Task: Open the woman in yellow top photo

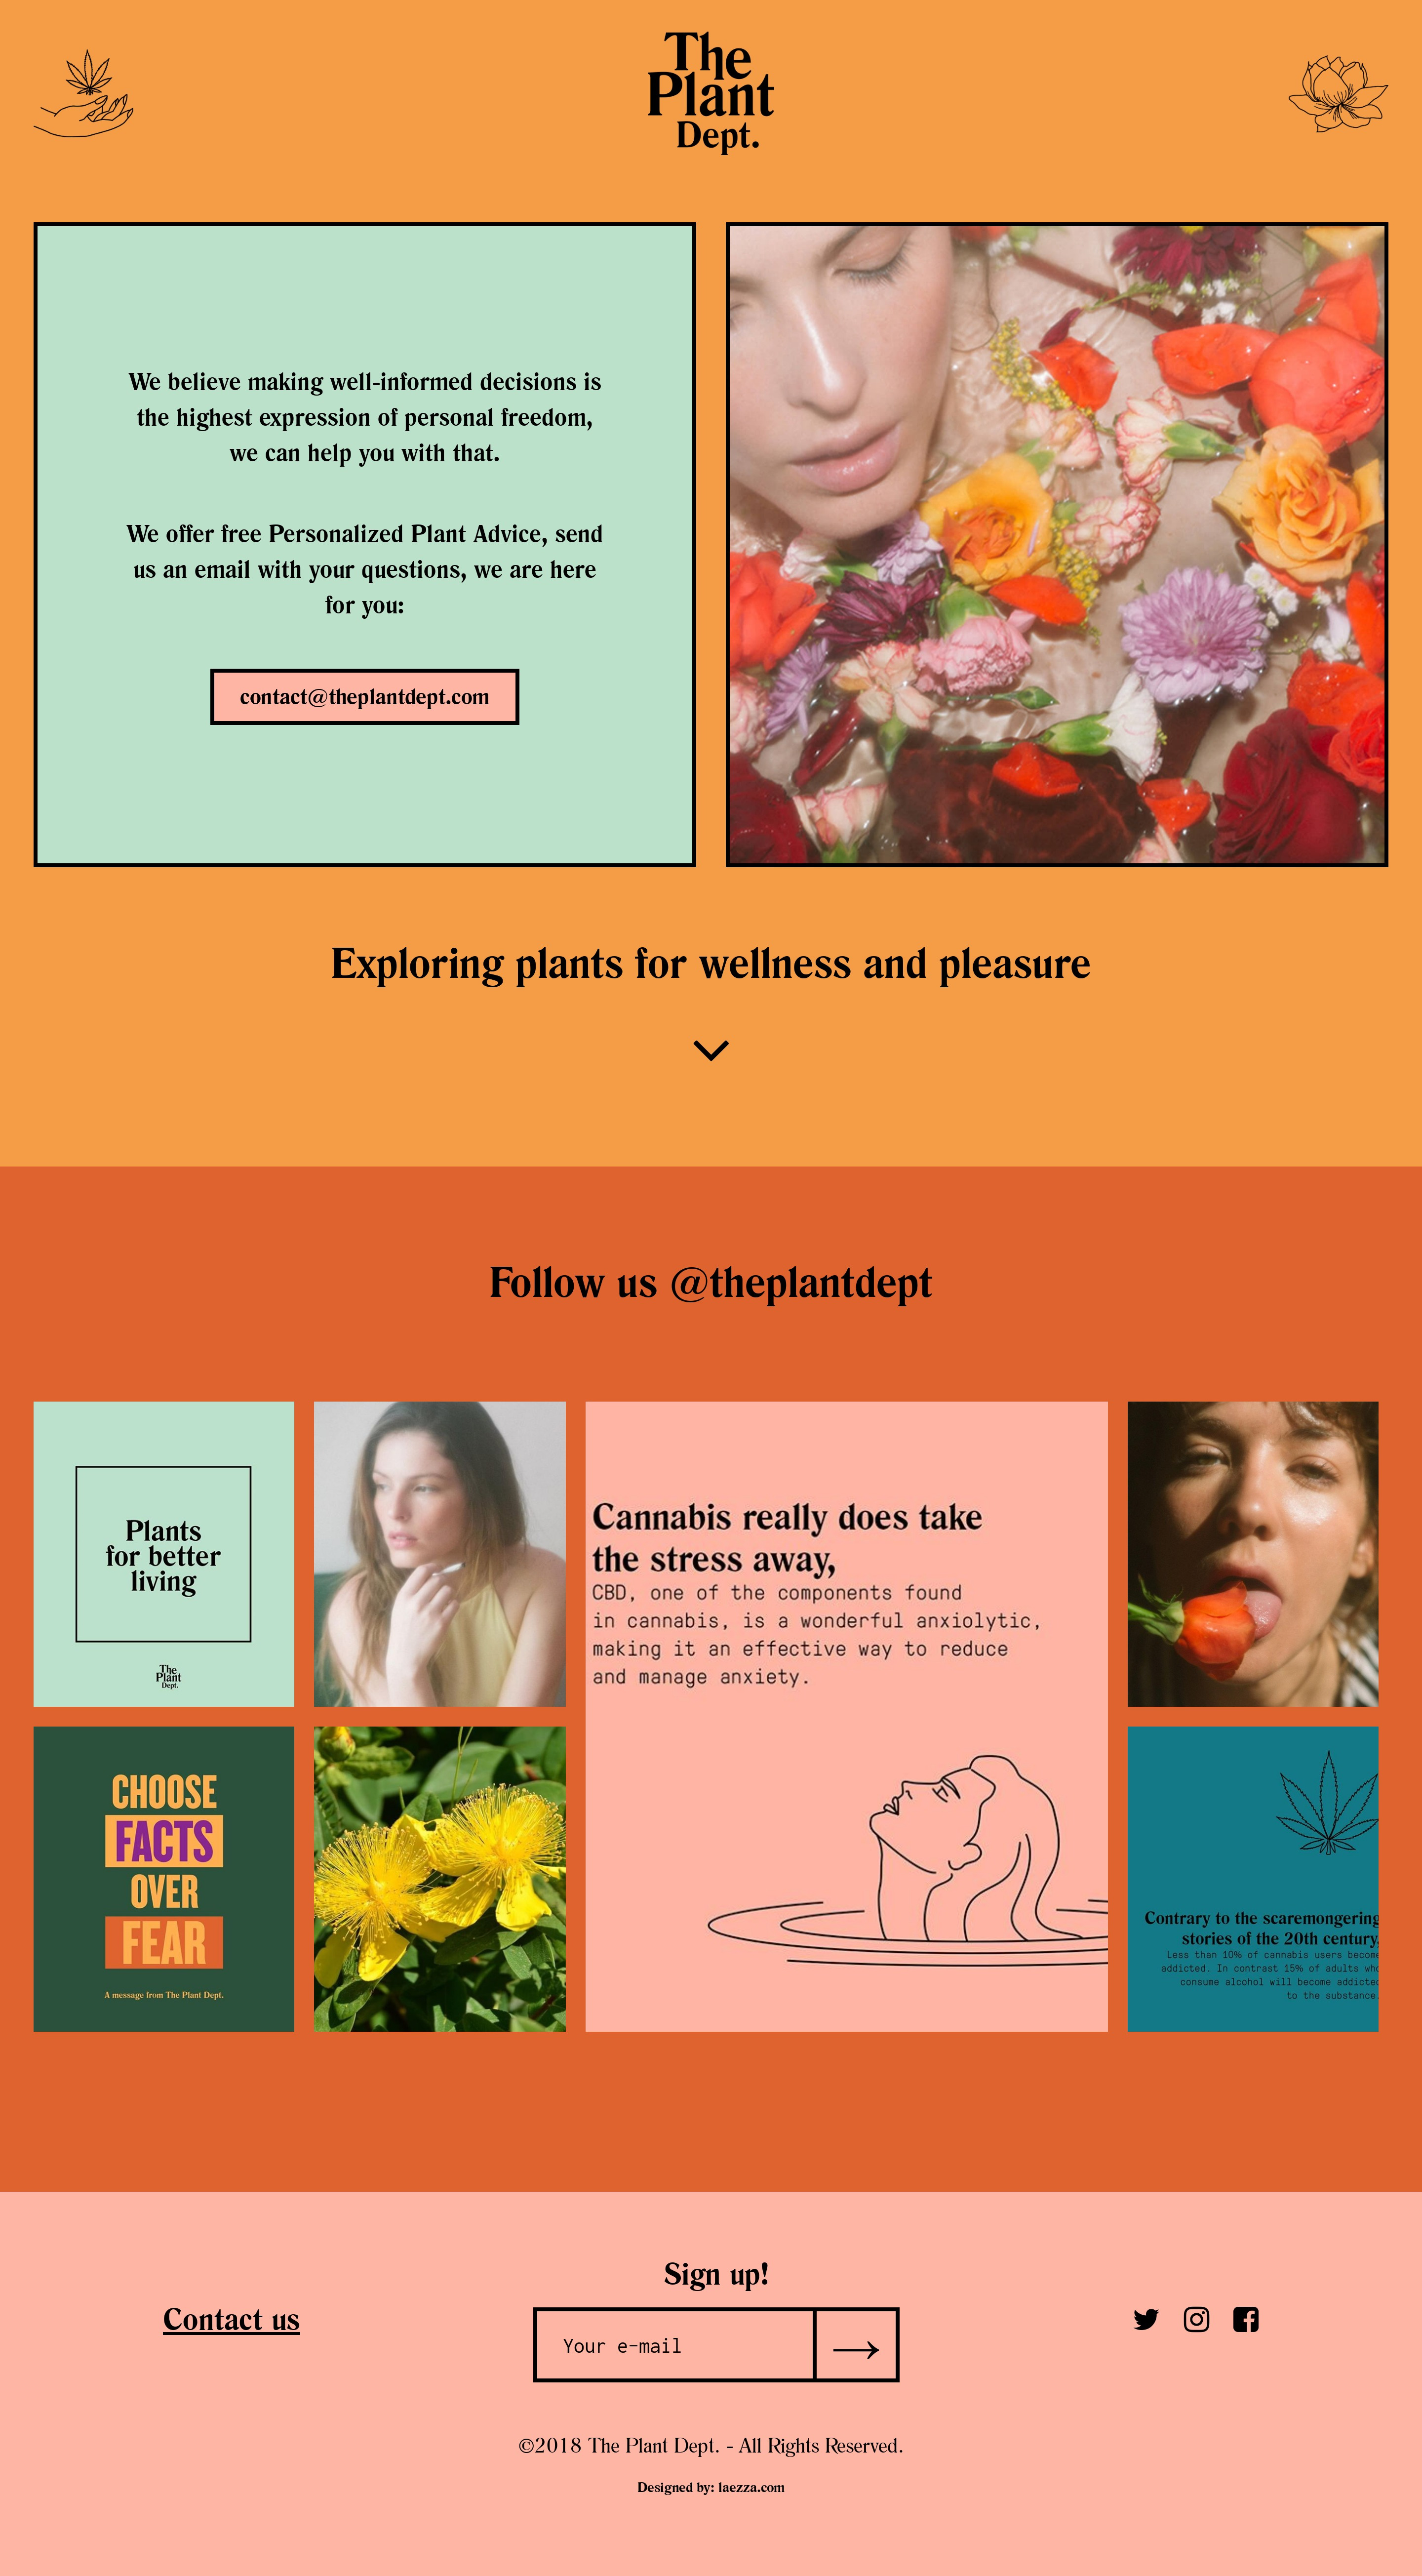Action: coord(440,1554)
